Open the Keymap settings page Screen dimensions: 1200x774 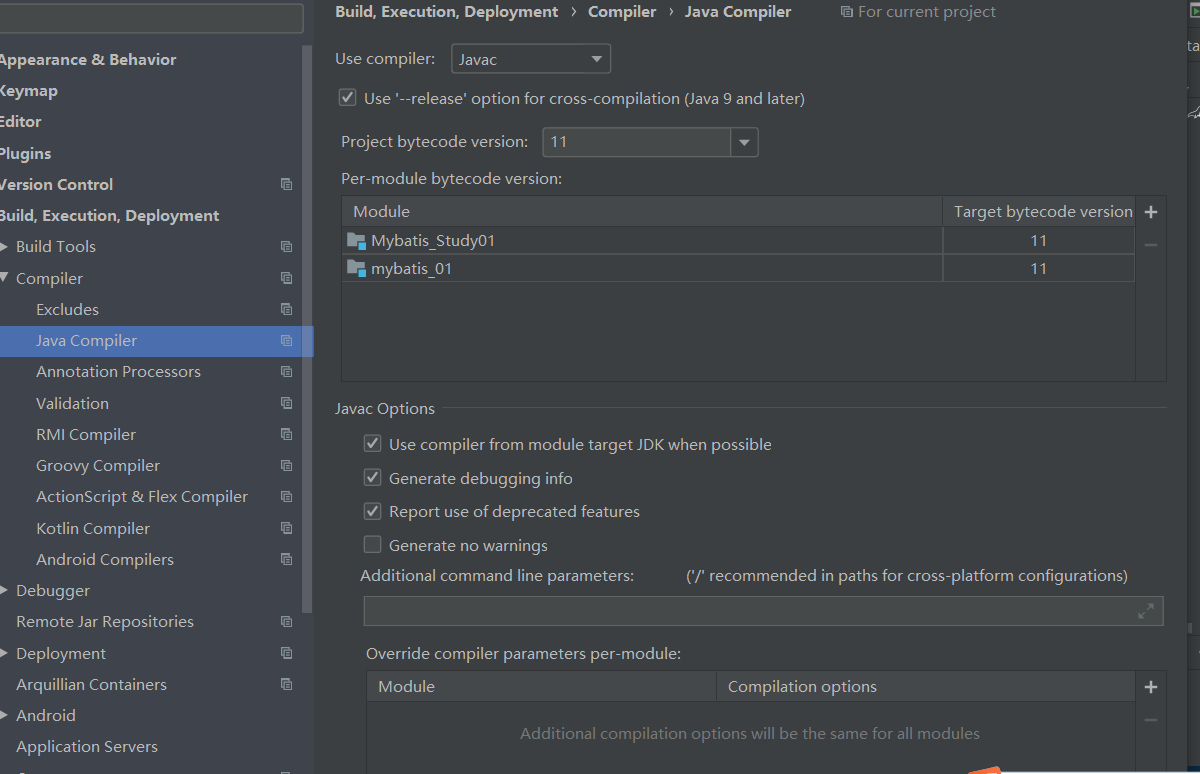click(x=28, y=90)
